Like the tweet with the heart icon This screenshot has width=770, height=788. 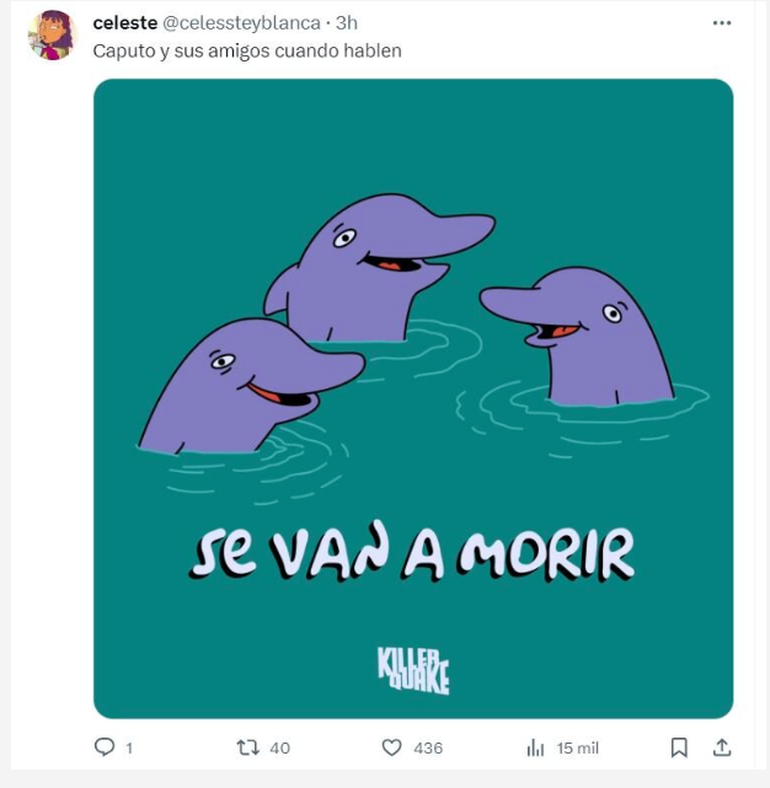(392, 747)
